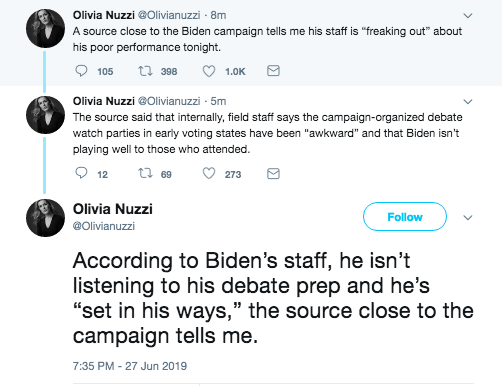Screen dimensions: 502x386
Task: Like the tweet with 273 likes
Action: pyautogui.click(x=209, y=174)
